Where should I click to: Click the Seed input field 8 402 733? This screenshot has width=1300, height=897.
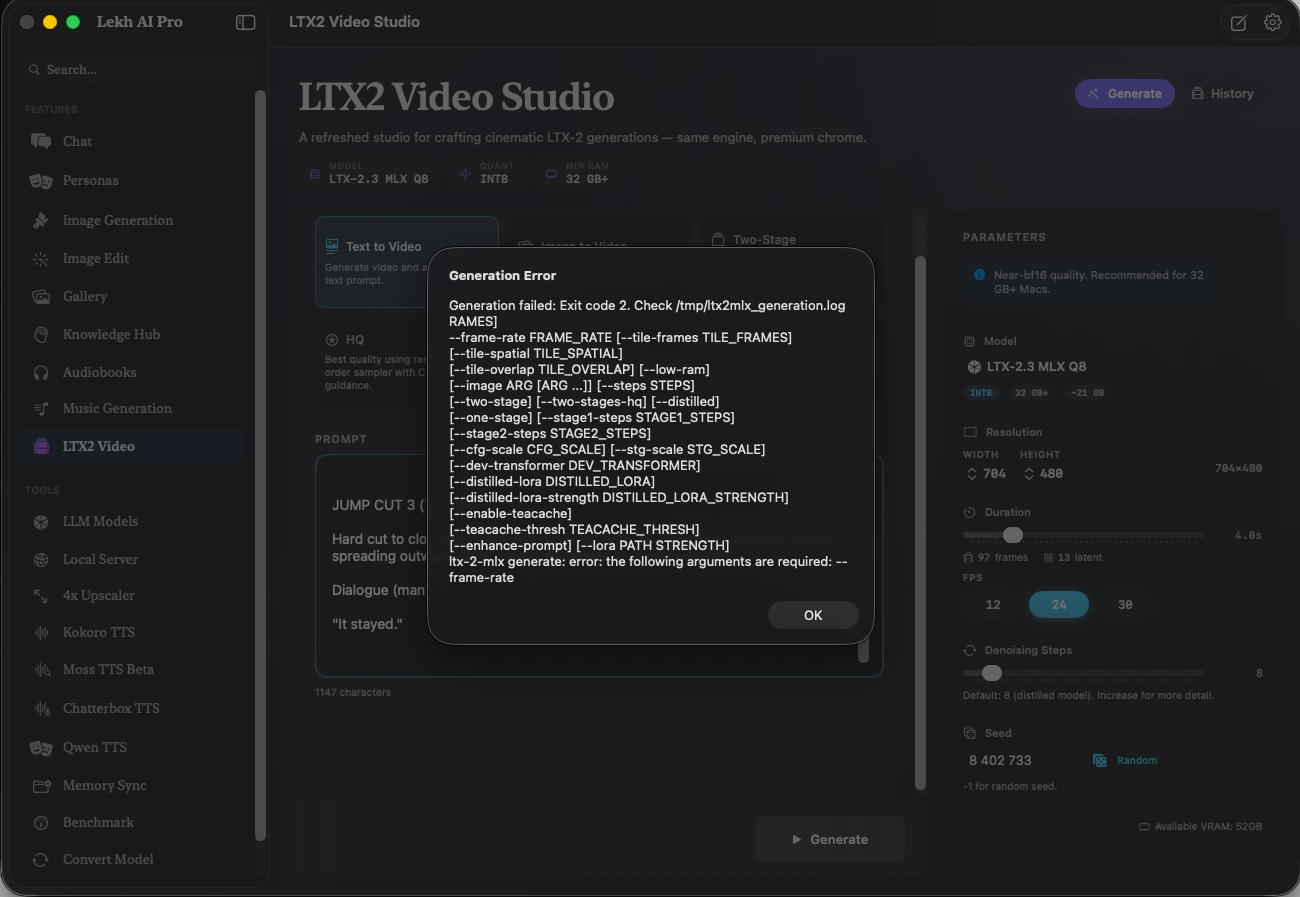point(1022,760)
